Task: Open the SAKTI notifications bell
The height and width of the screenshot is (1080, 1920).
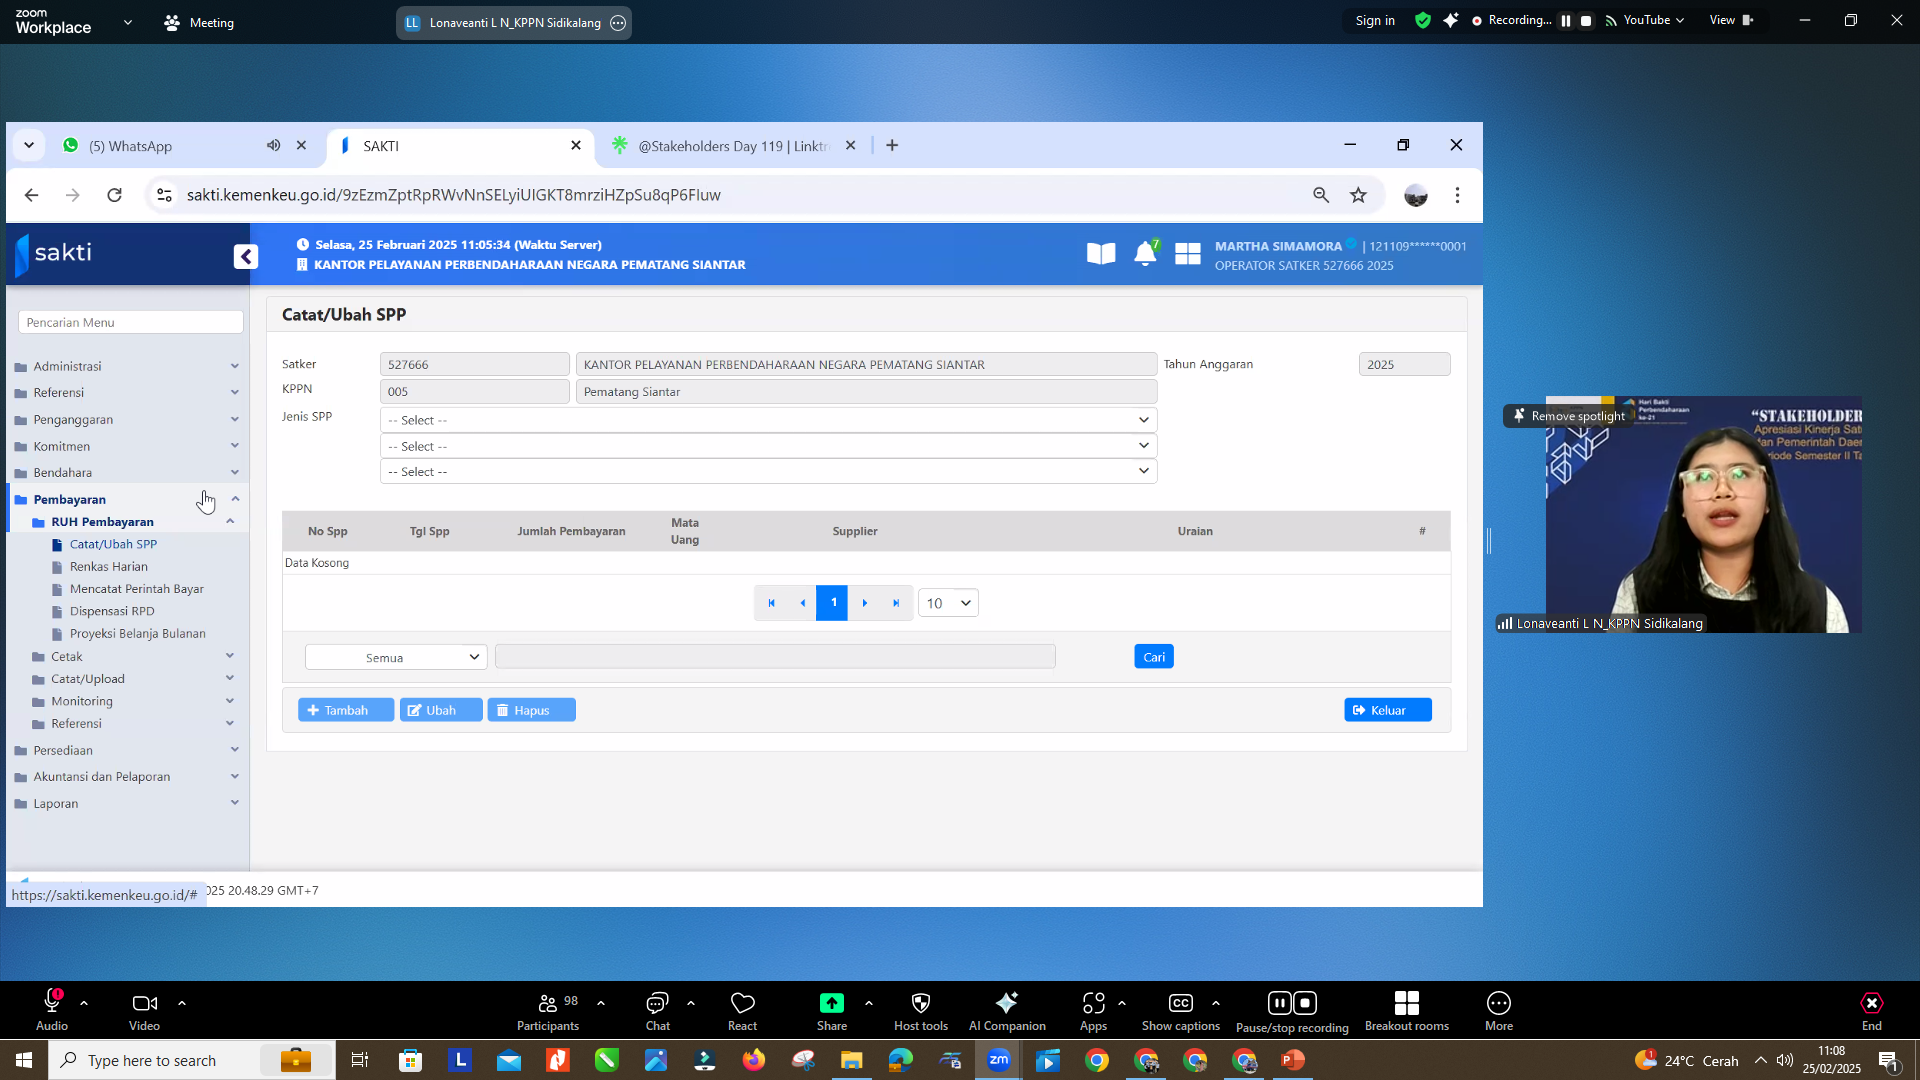Action: (x=1145, y=254)
